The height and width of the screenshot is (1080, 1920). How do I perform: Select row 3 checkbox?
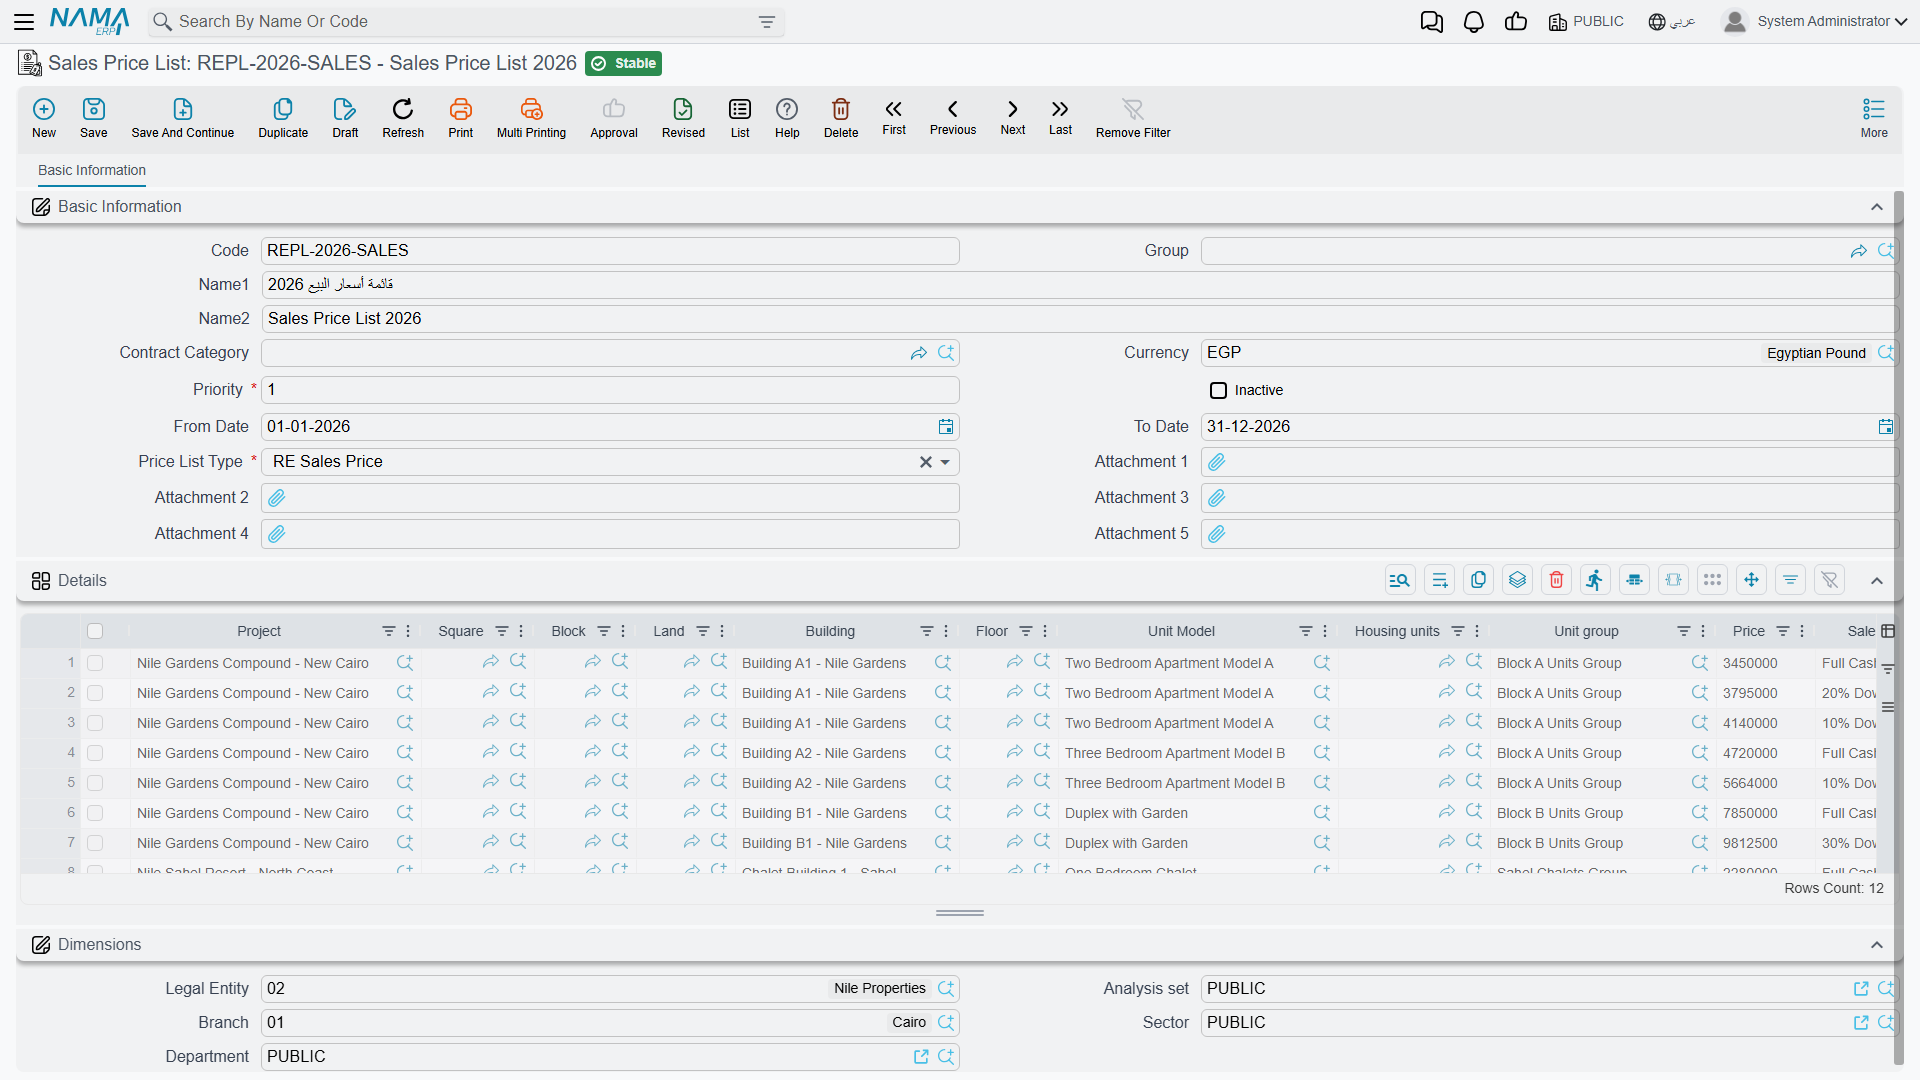pos(95,723)
